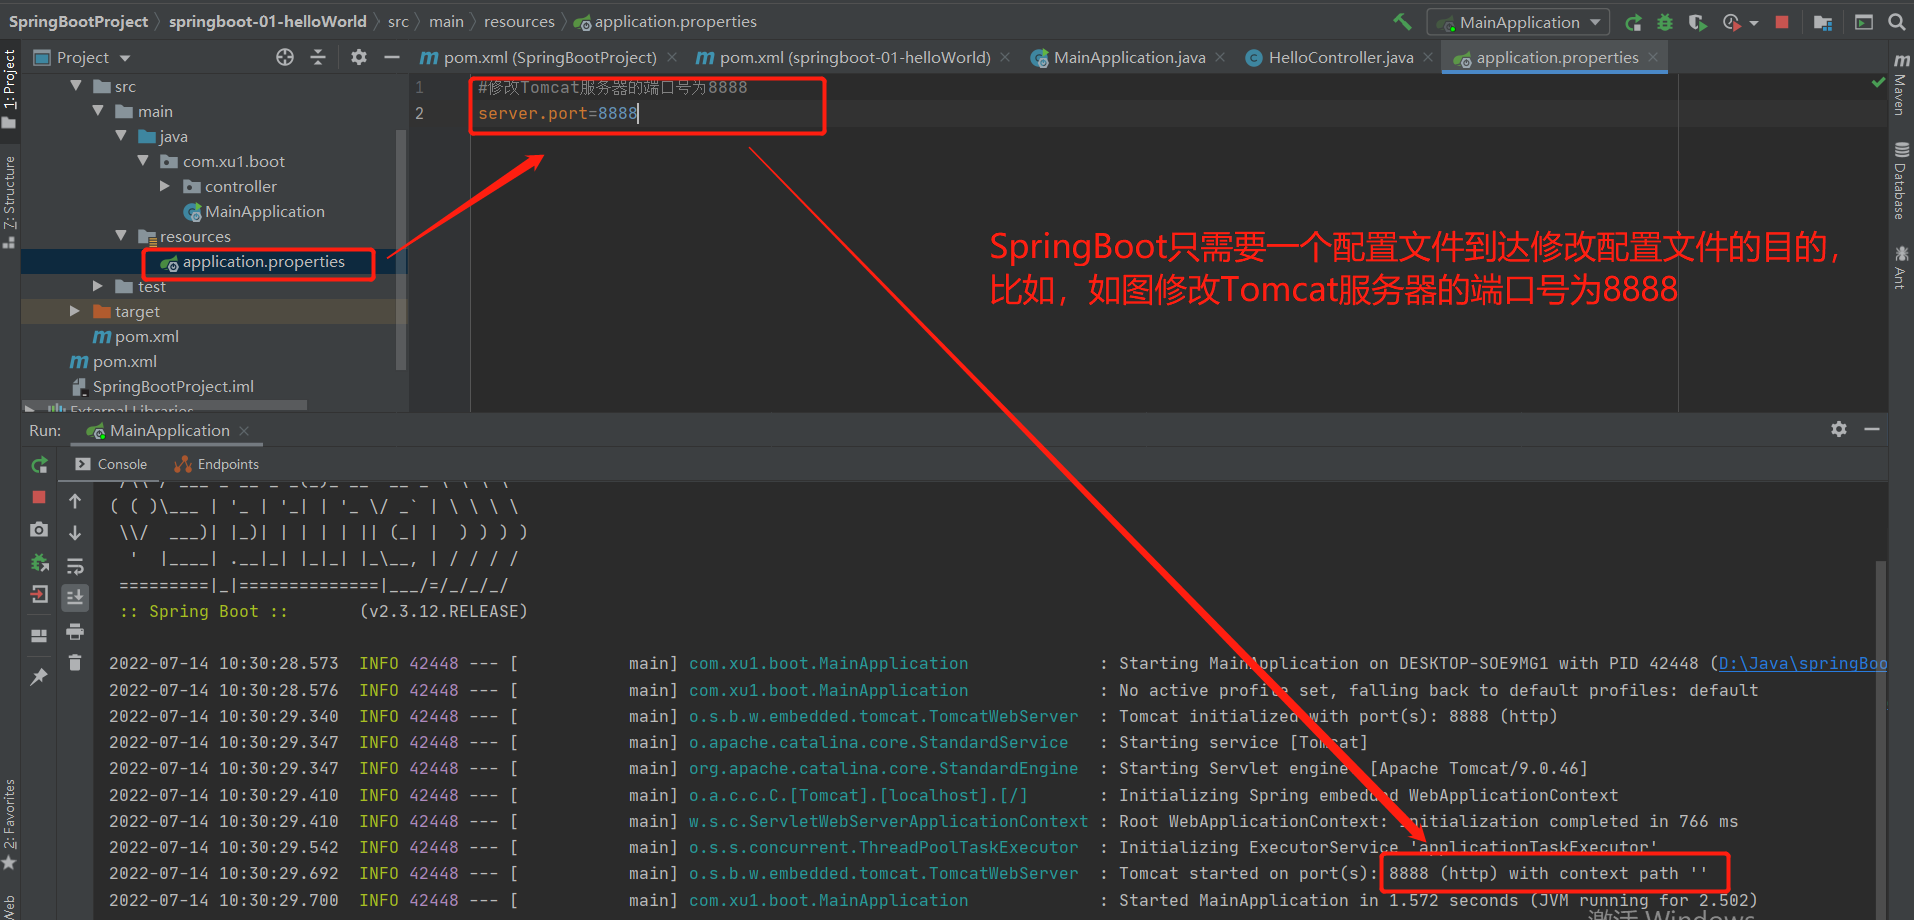Collapse the java folder node
This screenshot has height=920, width=1914.
(121, 136)
